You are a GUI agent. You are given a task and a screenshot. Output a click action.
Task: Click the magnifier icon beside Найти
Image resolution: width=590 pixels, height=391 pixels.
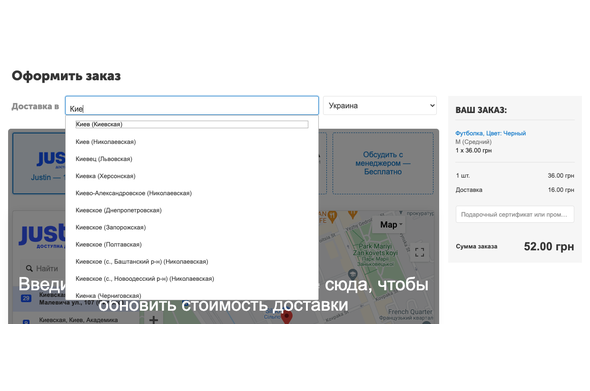pos(29,268)
